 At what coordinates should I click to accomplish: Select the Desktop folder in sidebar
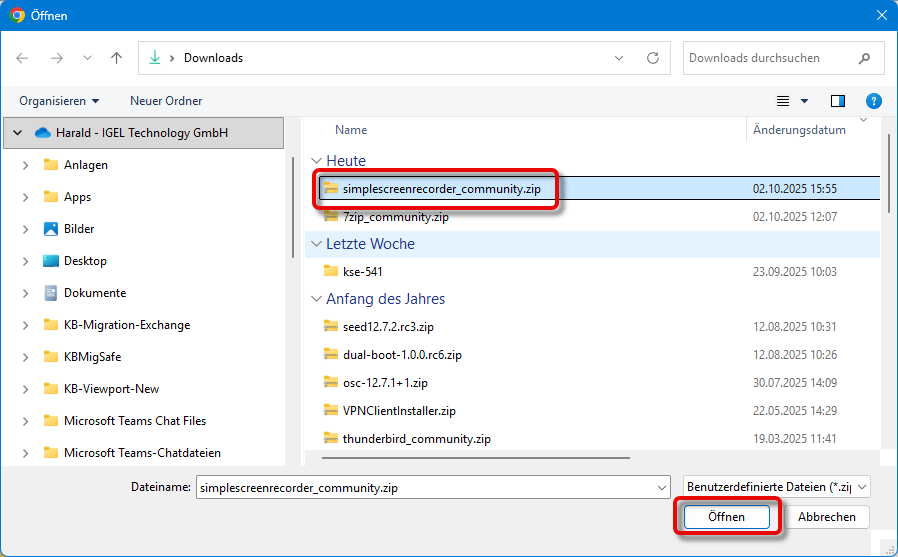tap(85, 261)
